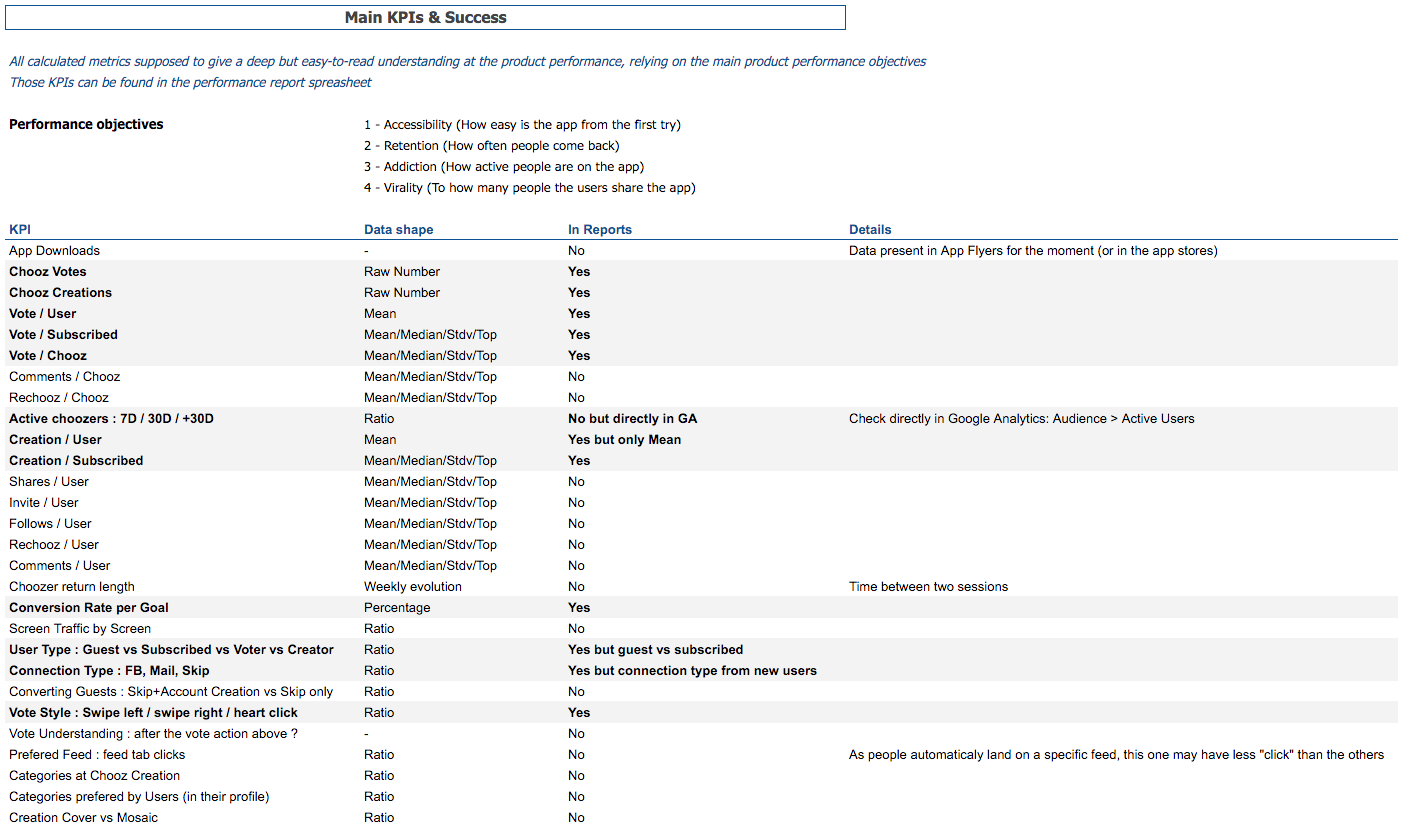Viewport: 1410px width, 833px height.
Task: Select the "Vote / User" cell
Action: [x=43, y=314]
